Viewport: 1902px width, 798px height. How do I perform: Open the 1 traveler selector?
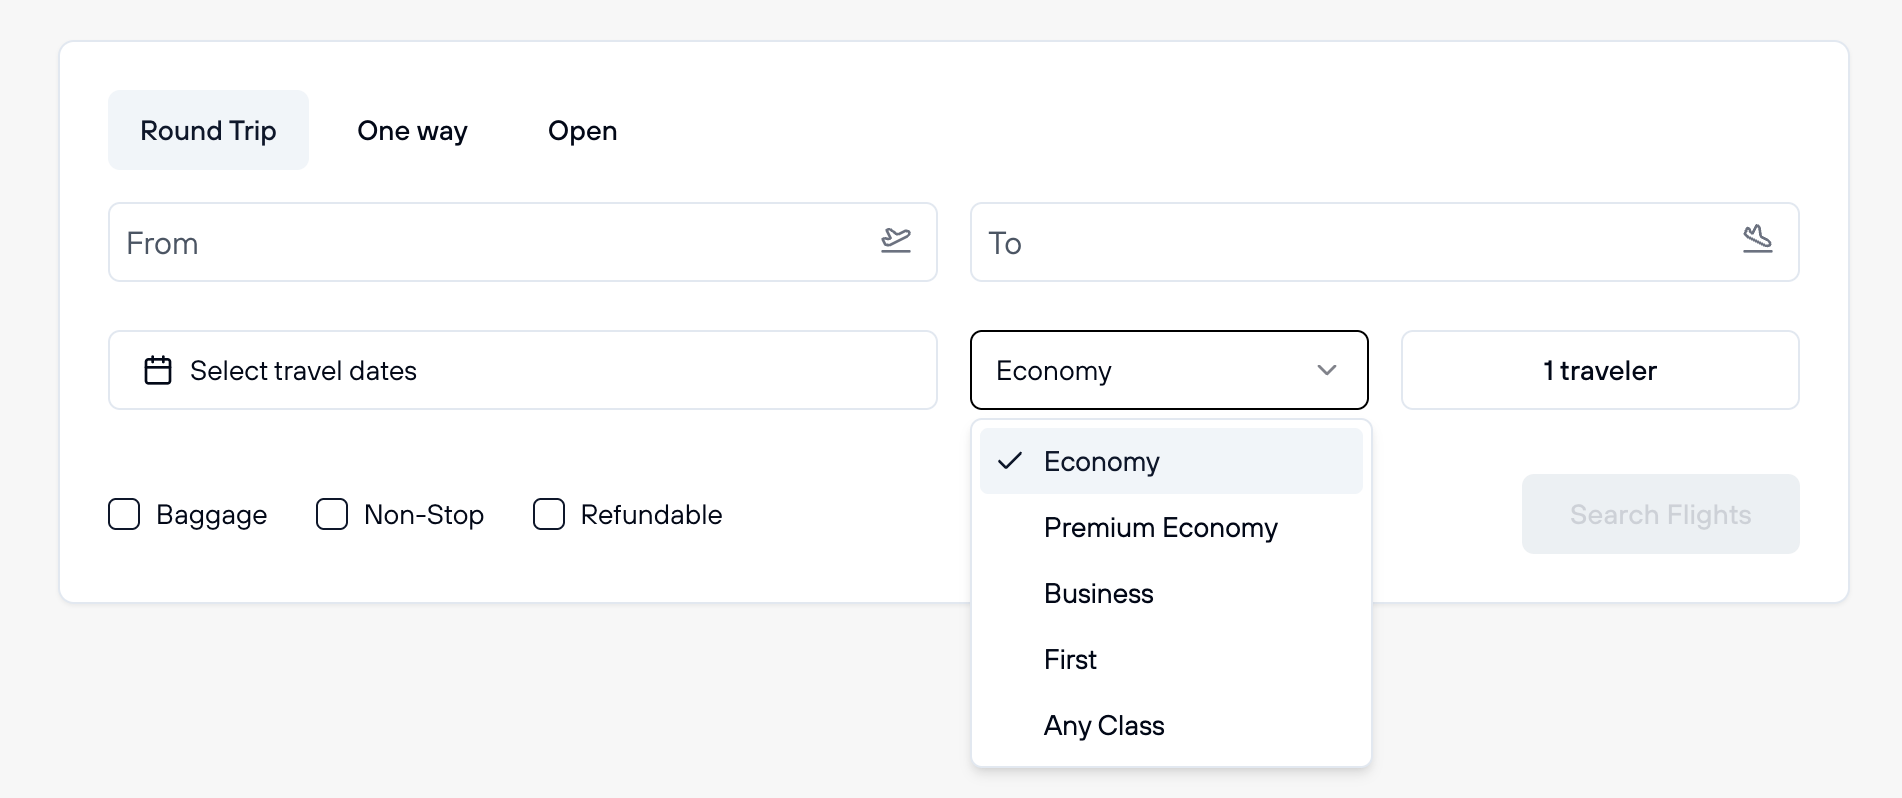1599,370
